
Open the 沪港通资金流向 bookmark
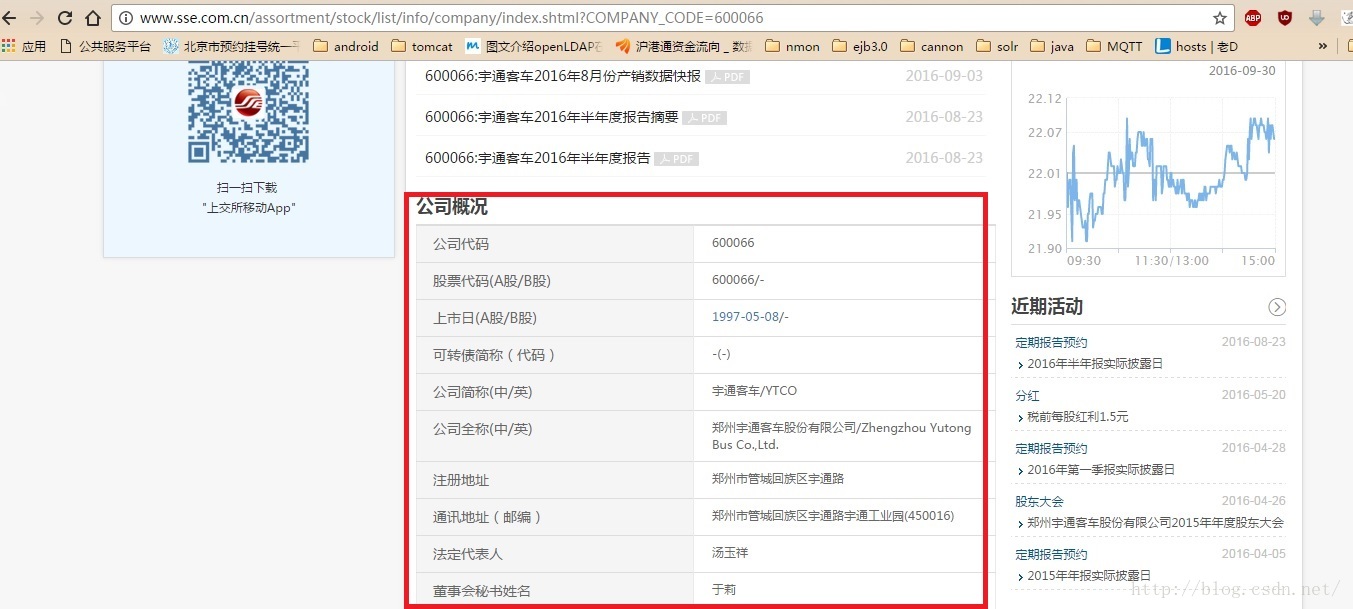point(683,46)
